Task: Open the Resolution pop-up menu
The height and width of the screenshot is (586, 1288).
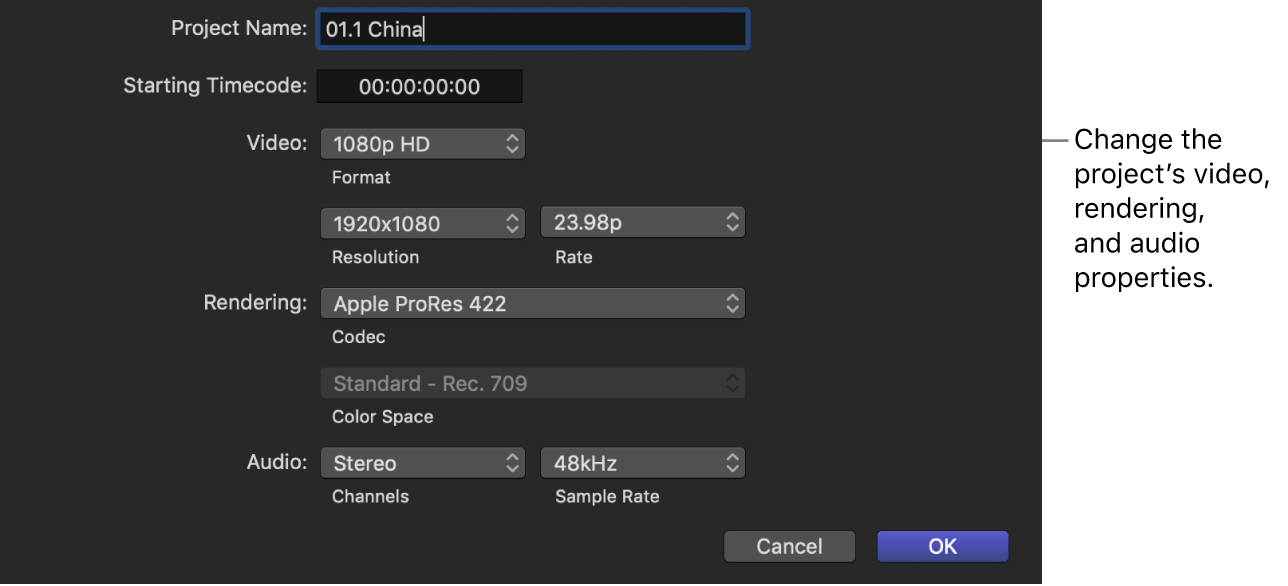Action: tap(422, 222)
